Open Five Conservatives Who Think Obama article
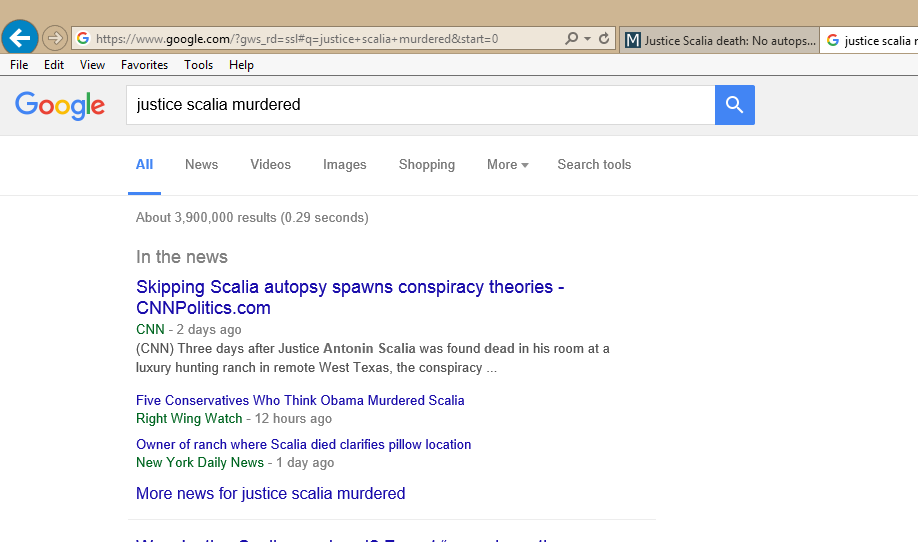The height and width of the screenshot is (542, 918). (x=300, y=400)
